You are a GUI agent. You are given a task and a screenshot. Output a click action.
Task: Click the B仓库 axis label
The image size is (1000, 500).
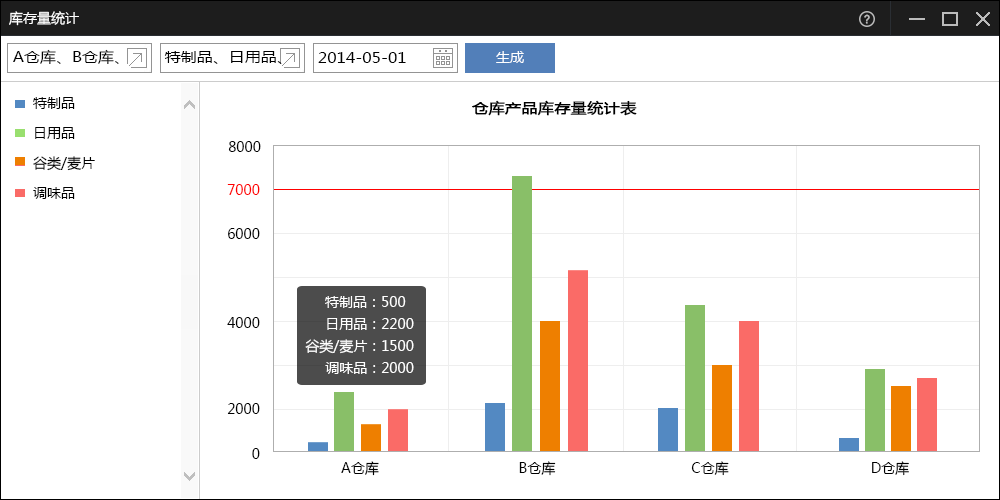537,469
